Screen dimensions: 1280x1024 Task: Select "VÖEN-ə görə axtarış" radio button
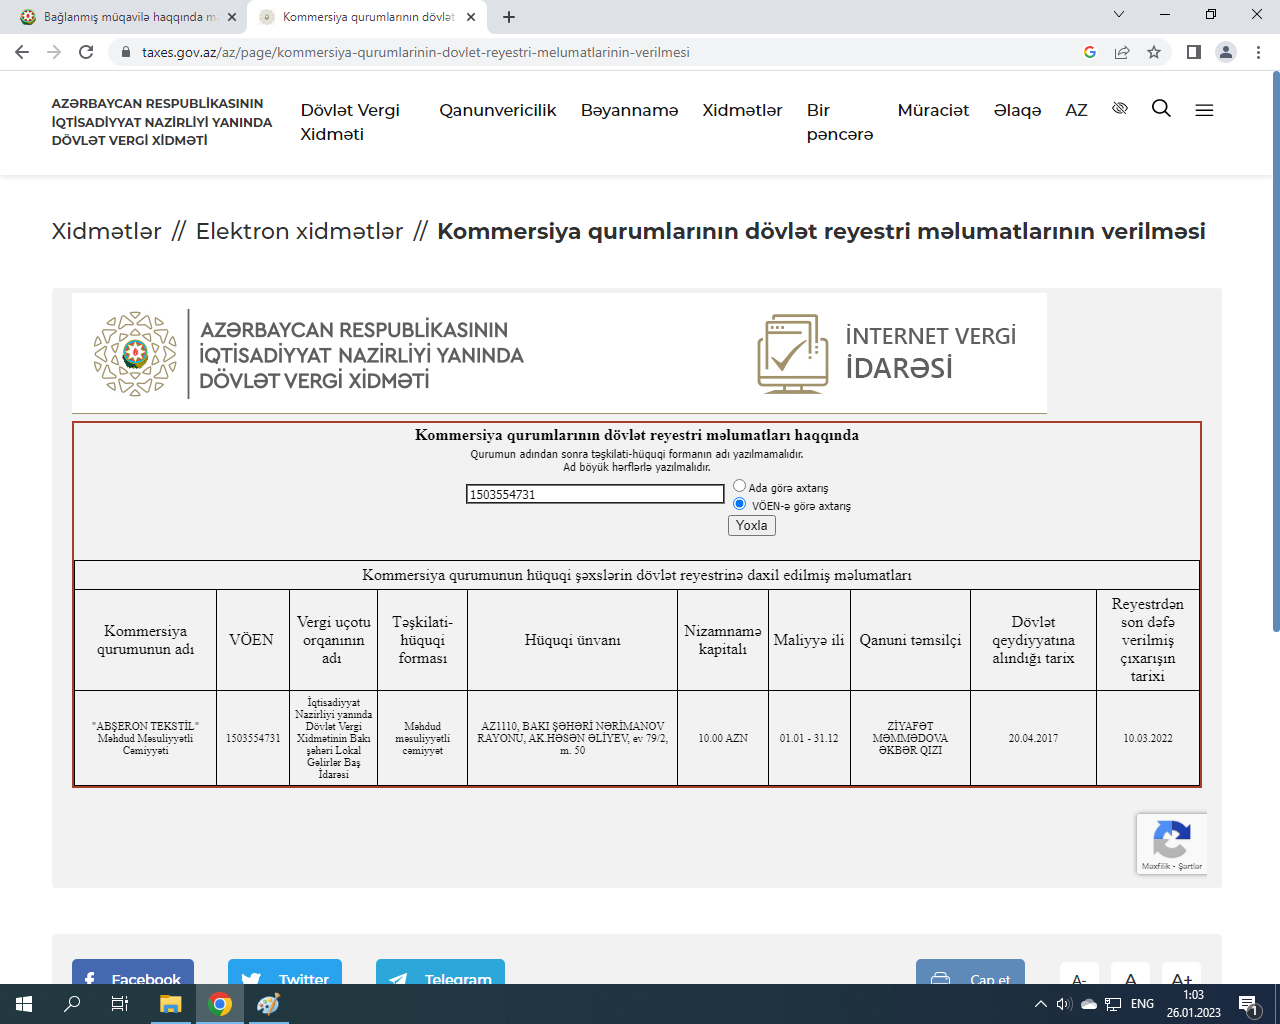click(x=740, y=504)
